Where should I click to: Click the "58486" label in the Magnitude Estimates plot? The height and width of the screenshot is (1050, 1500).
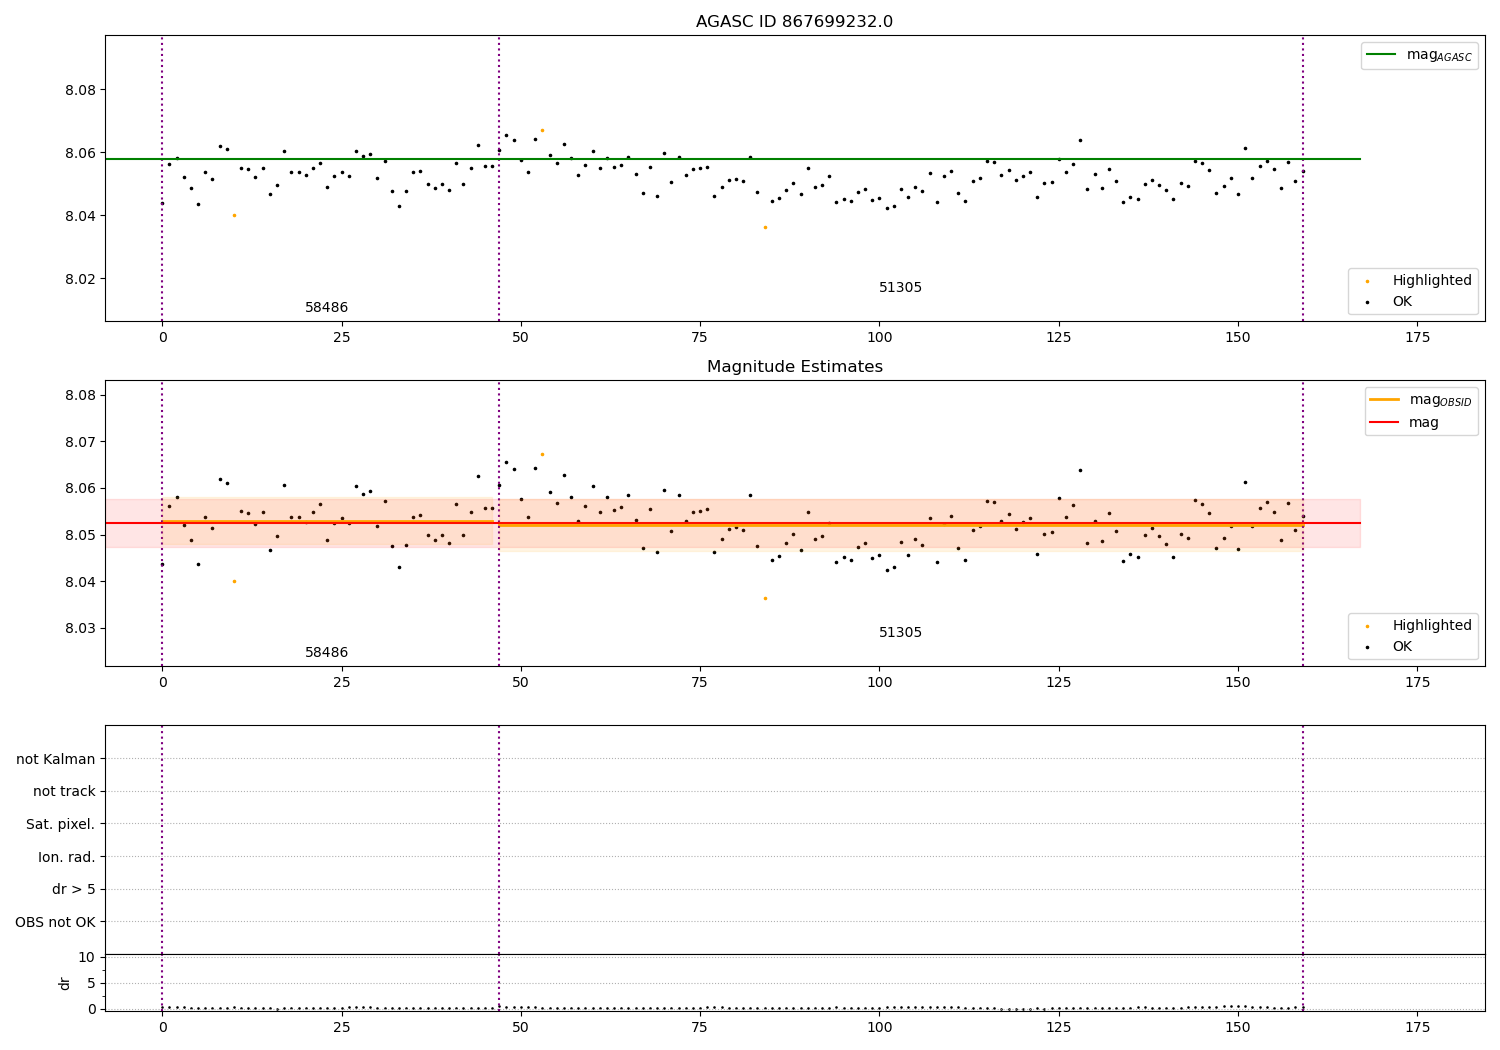[x=326, y=653]
